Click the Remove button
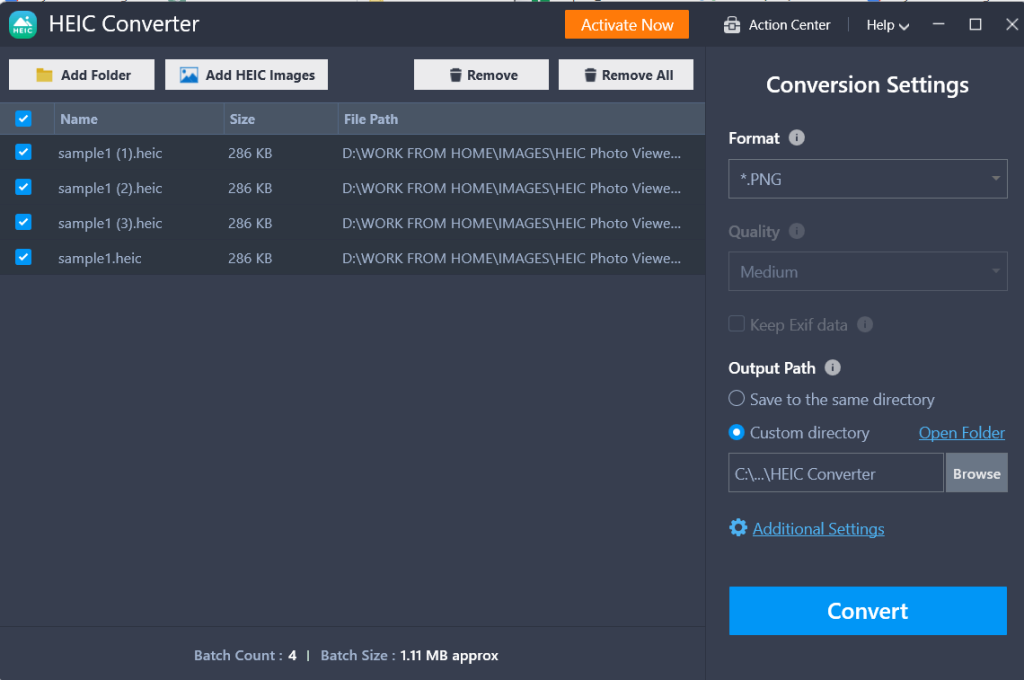The height and width of the screenshot is (680, 1024). tap(481, 75)
